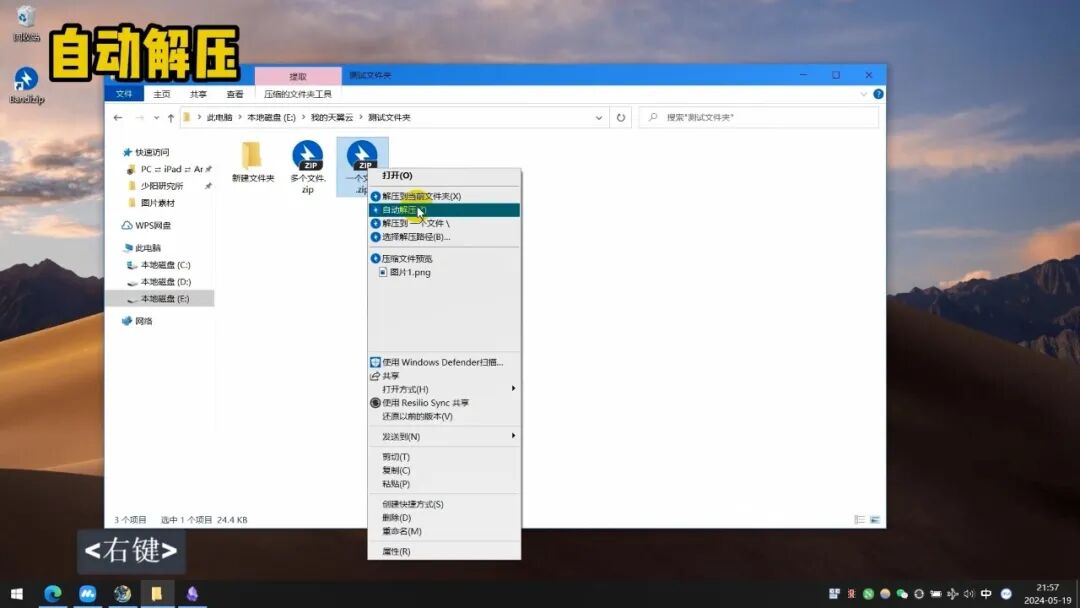
Task: Click the Back navigation arrow
Action: pos(118,118)
